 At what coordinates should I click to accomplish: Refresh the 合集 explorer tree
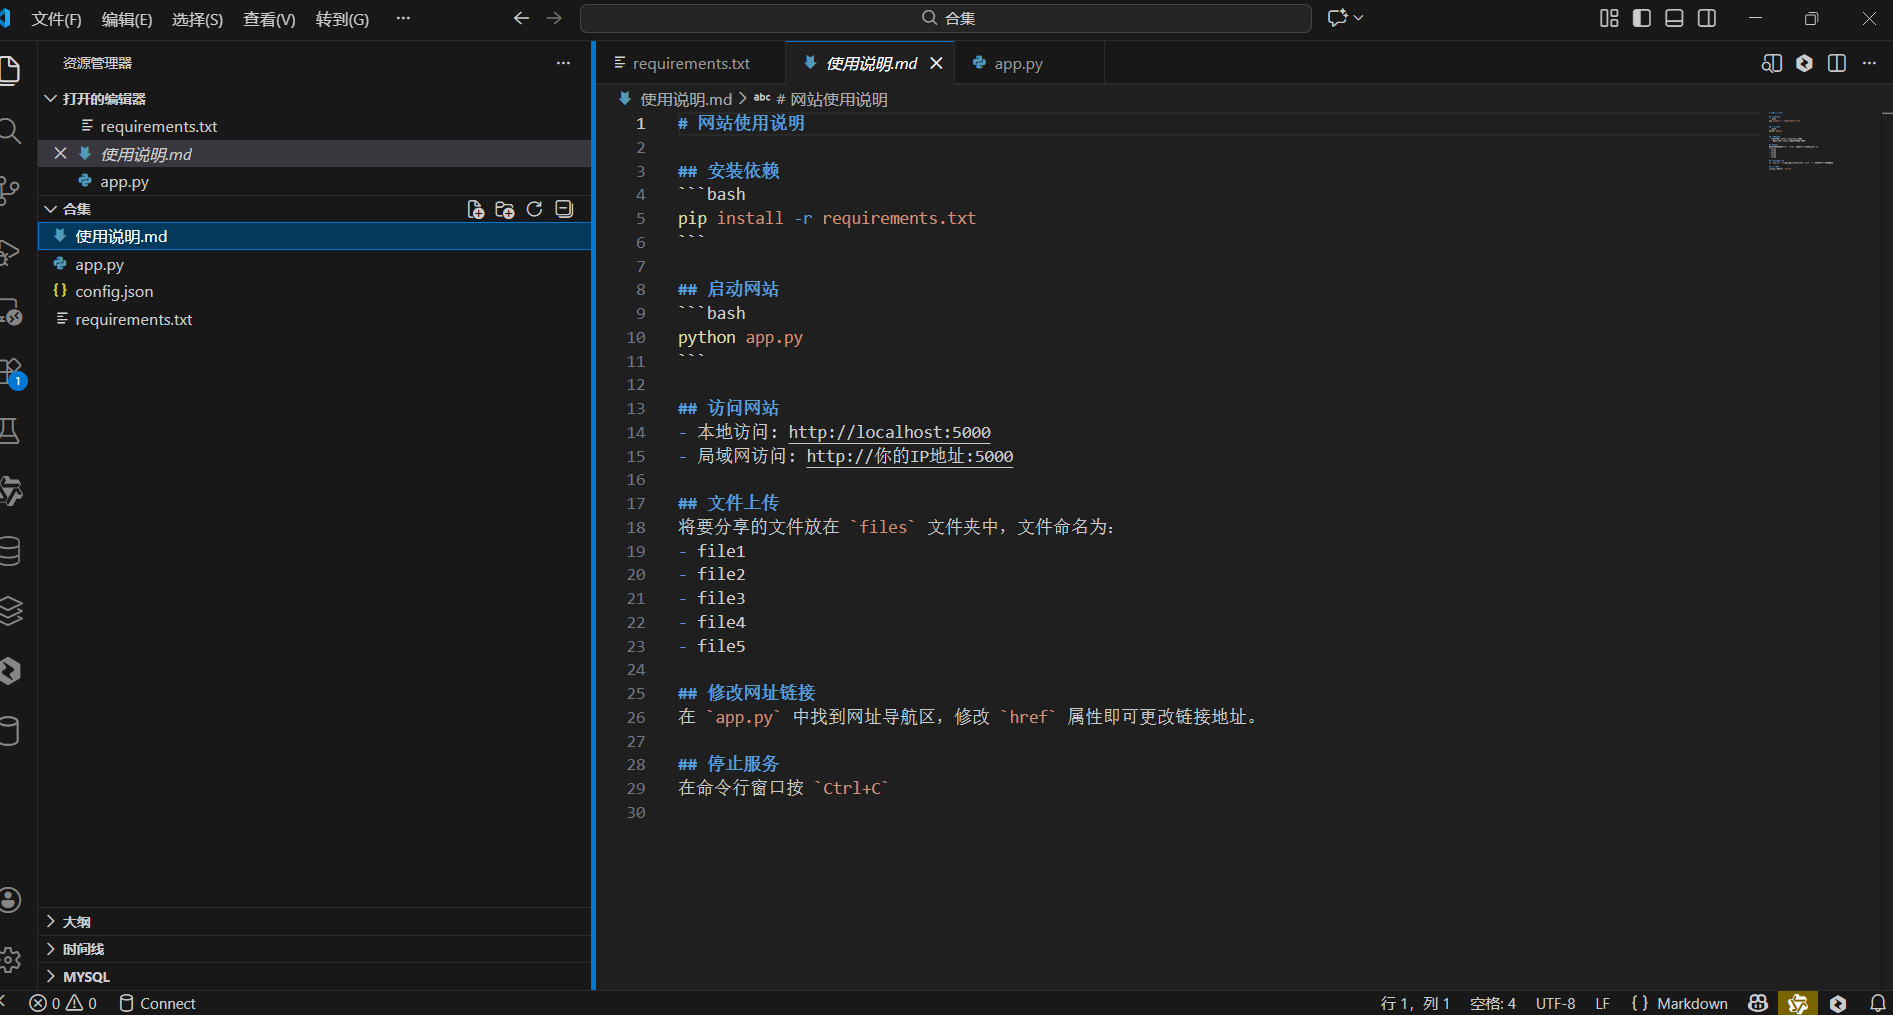coord(535,209)
